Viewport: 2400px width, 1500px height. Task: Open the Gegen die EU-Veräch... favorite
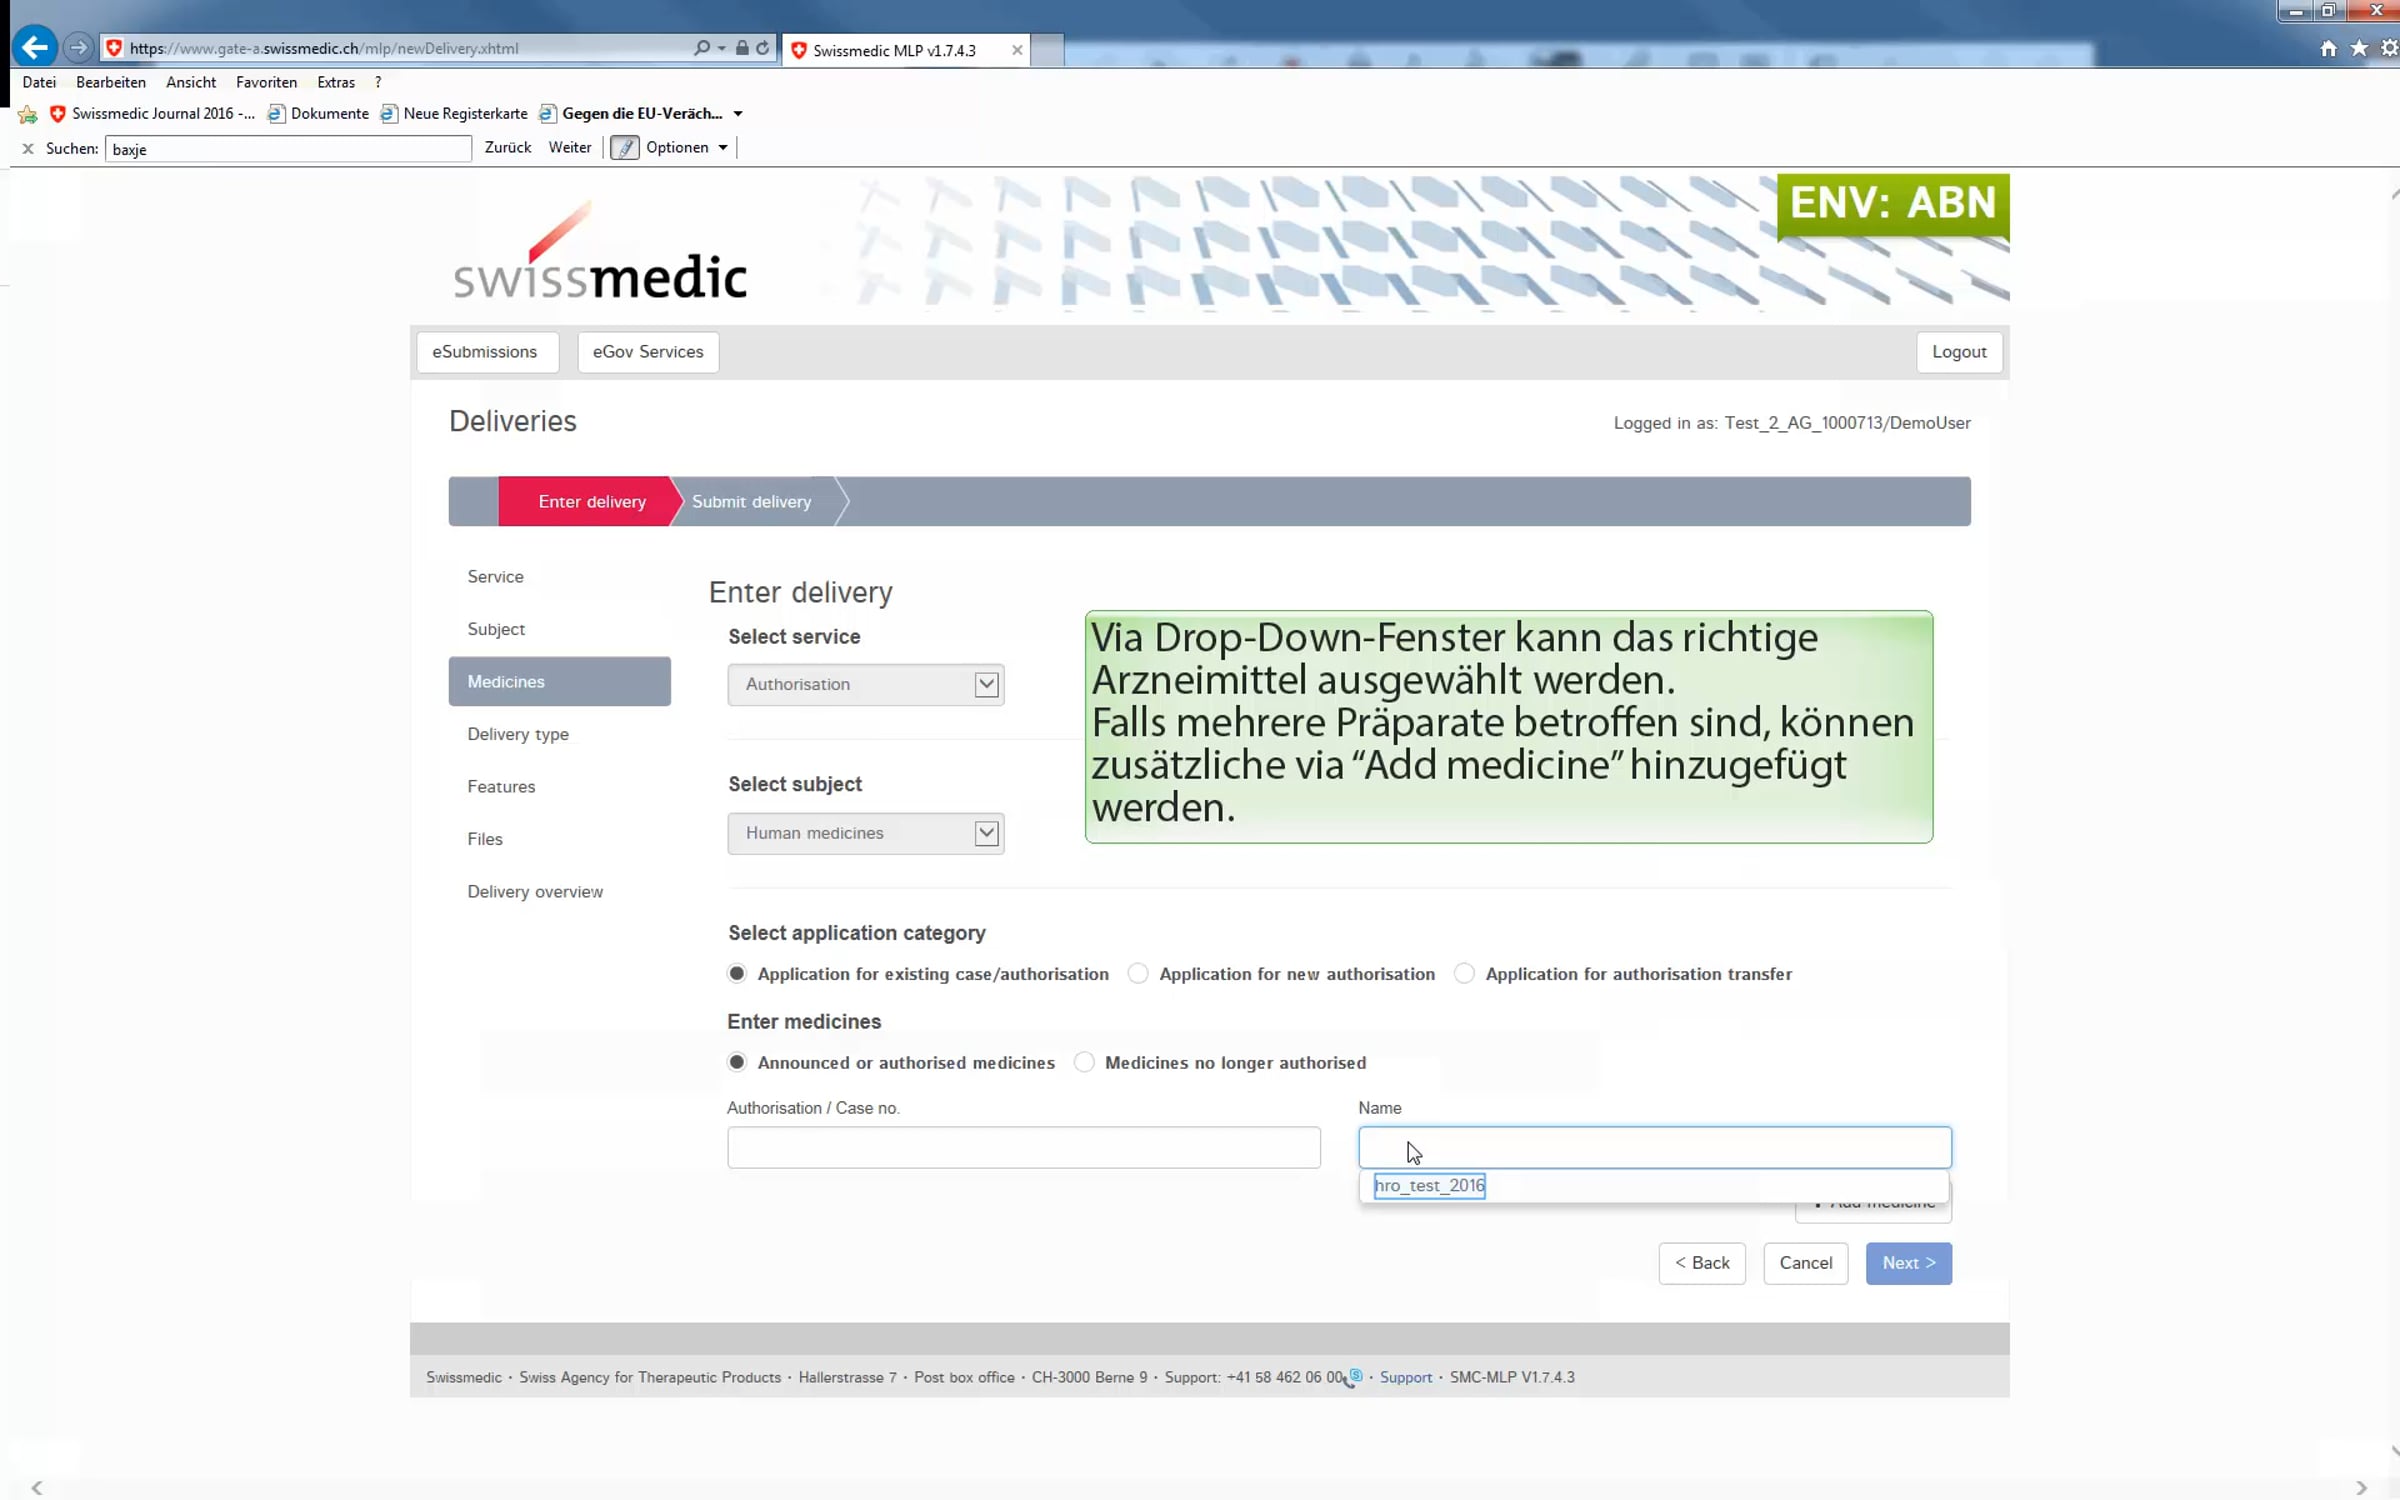pos(631,114)
